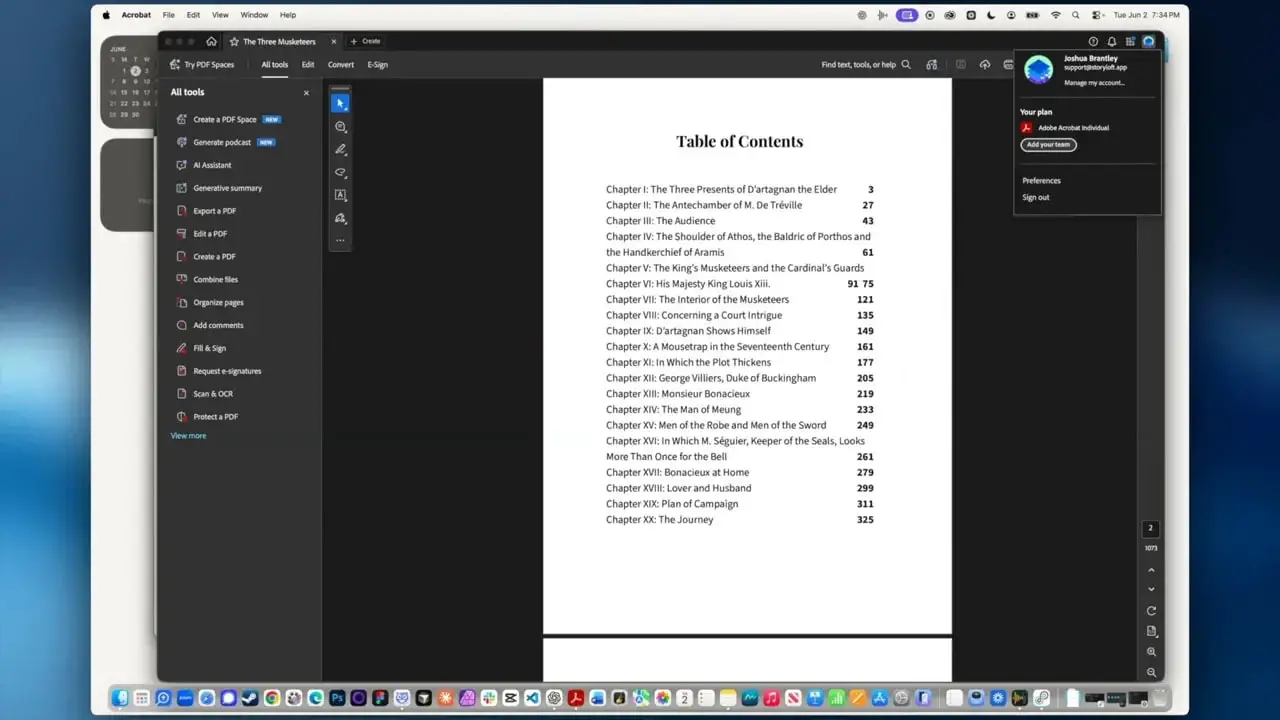Viewport: 1280px width, 720px height.
Task: Click the Home icon in Acrobat tab bar
Action: point(211,41)
